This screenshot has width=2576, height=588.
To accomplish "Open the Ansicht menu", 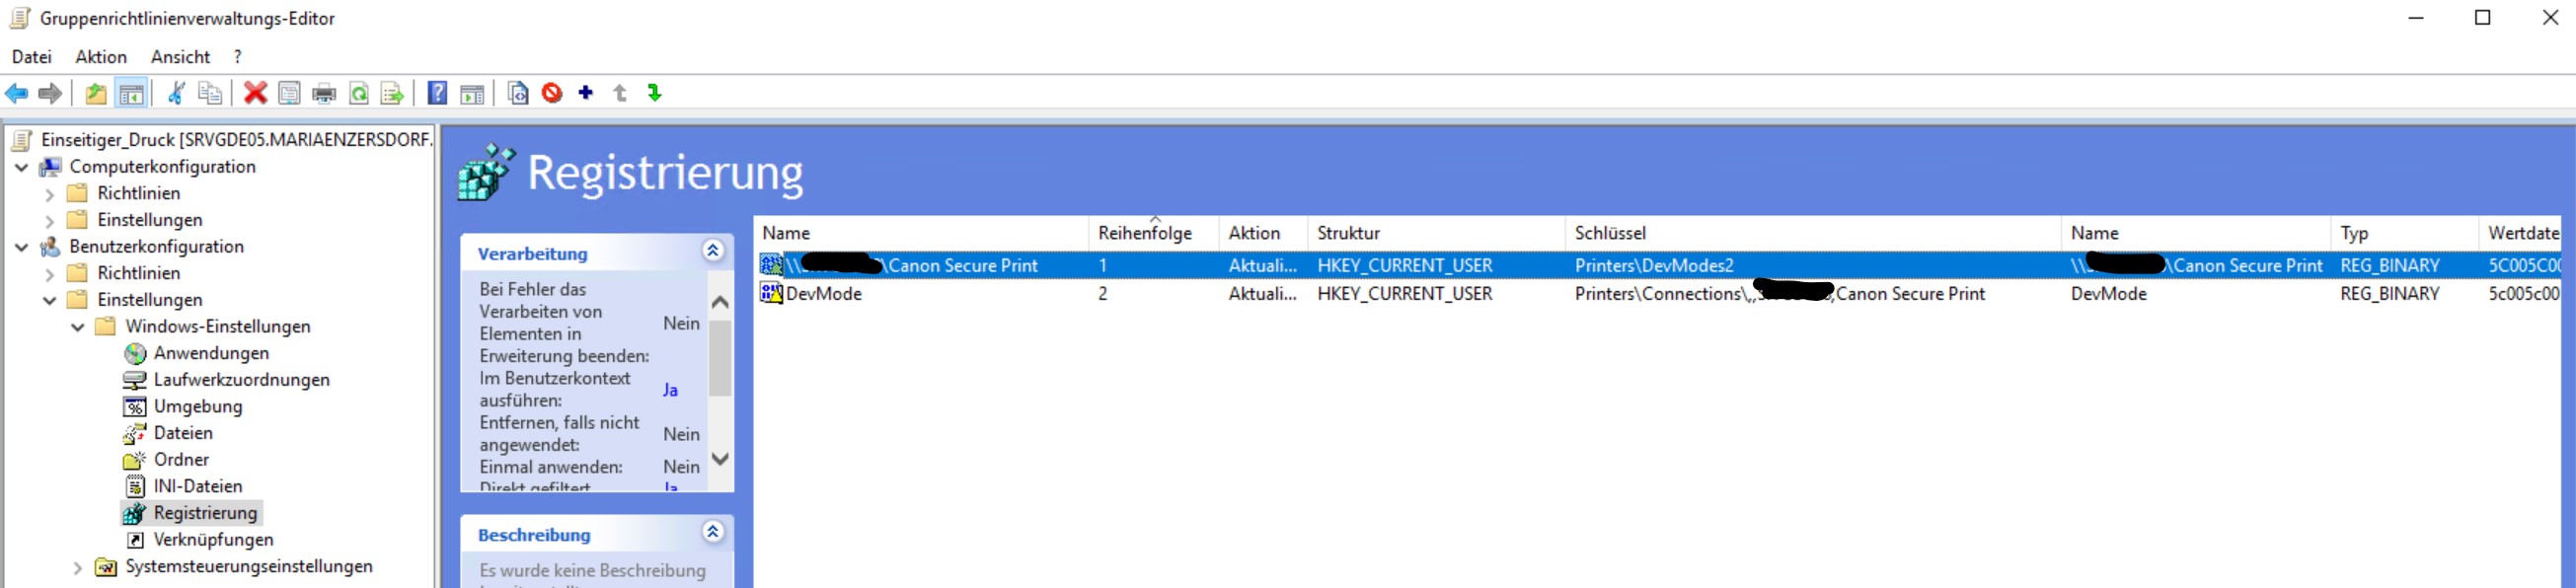I will tap(180, 57).
